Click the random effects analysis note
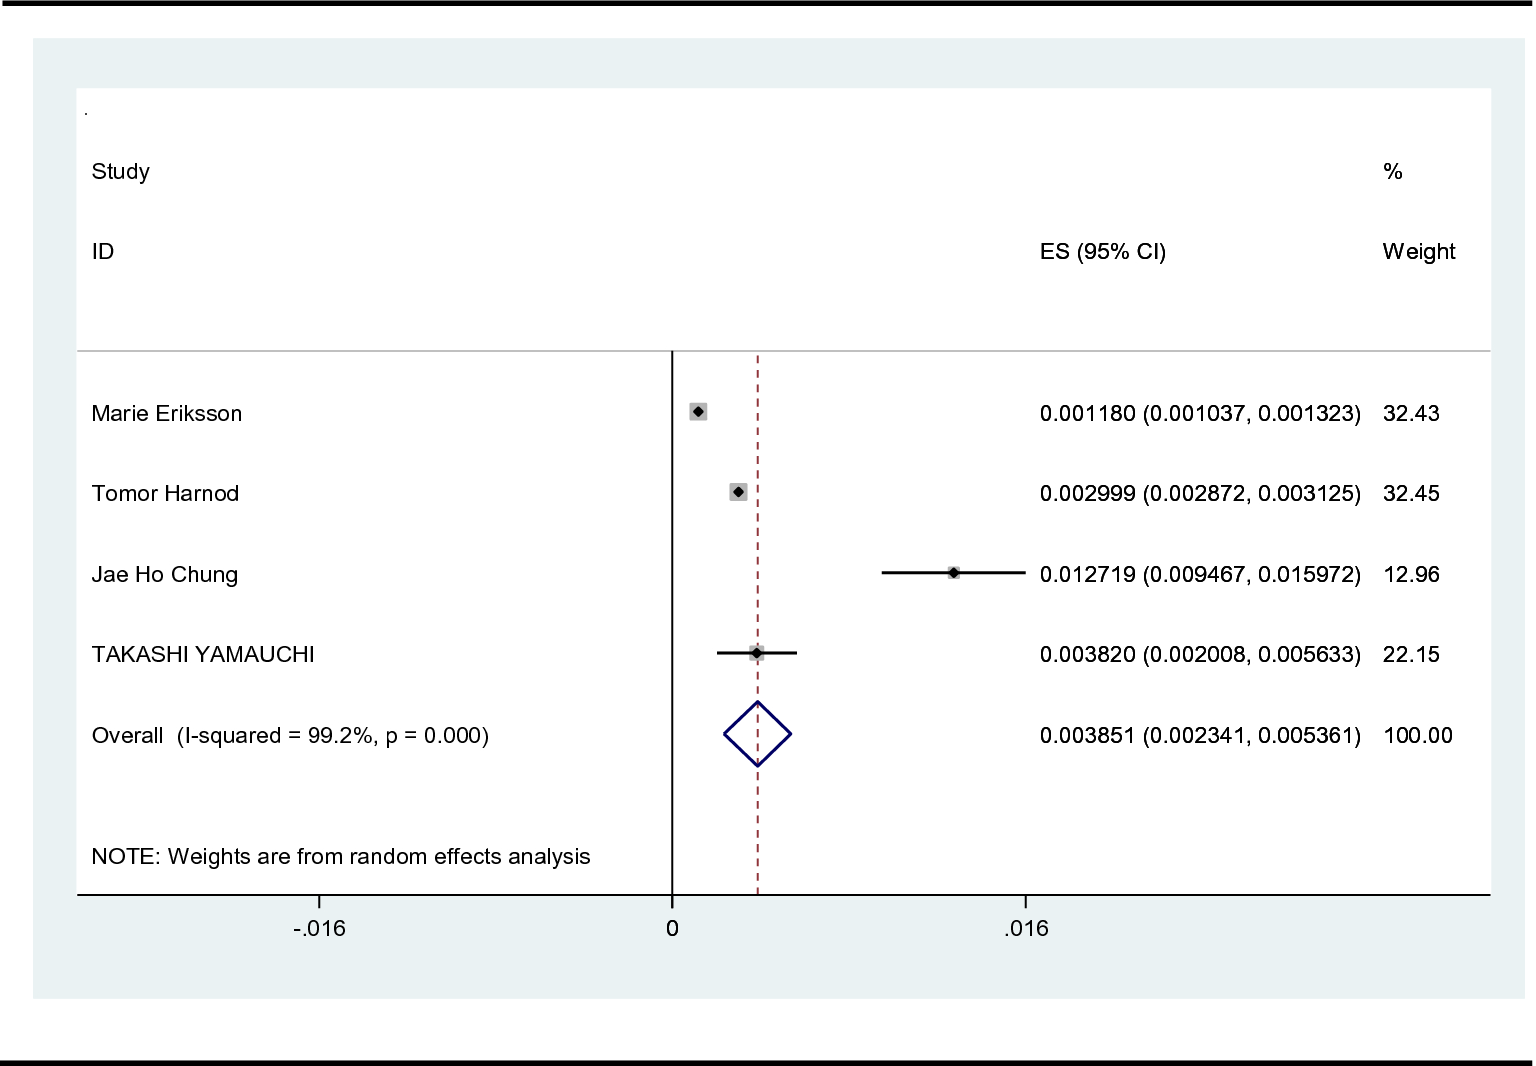 tap(341, 857)
